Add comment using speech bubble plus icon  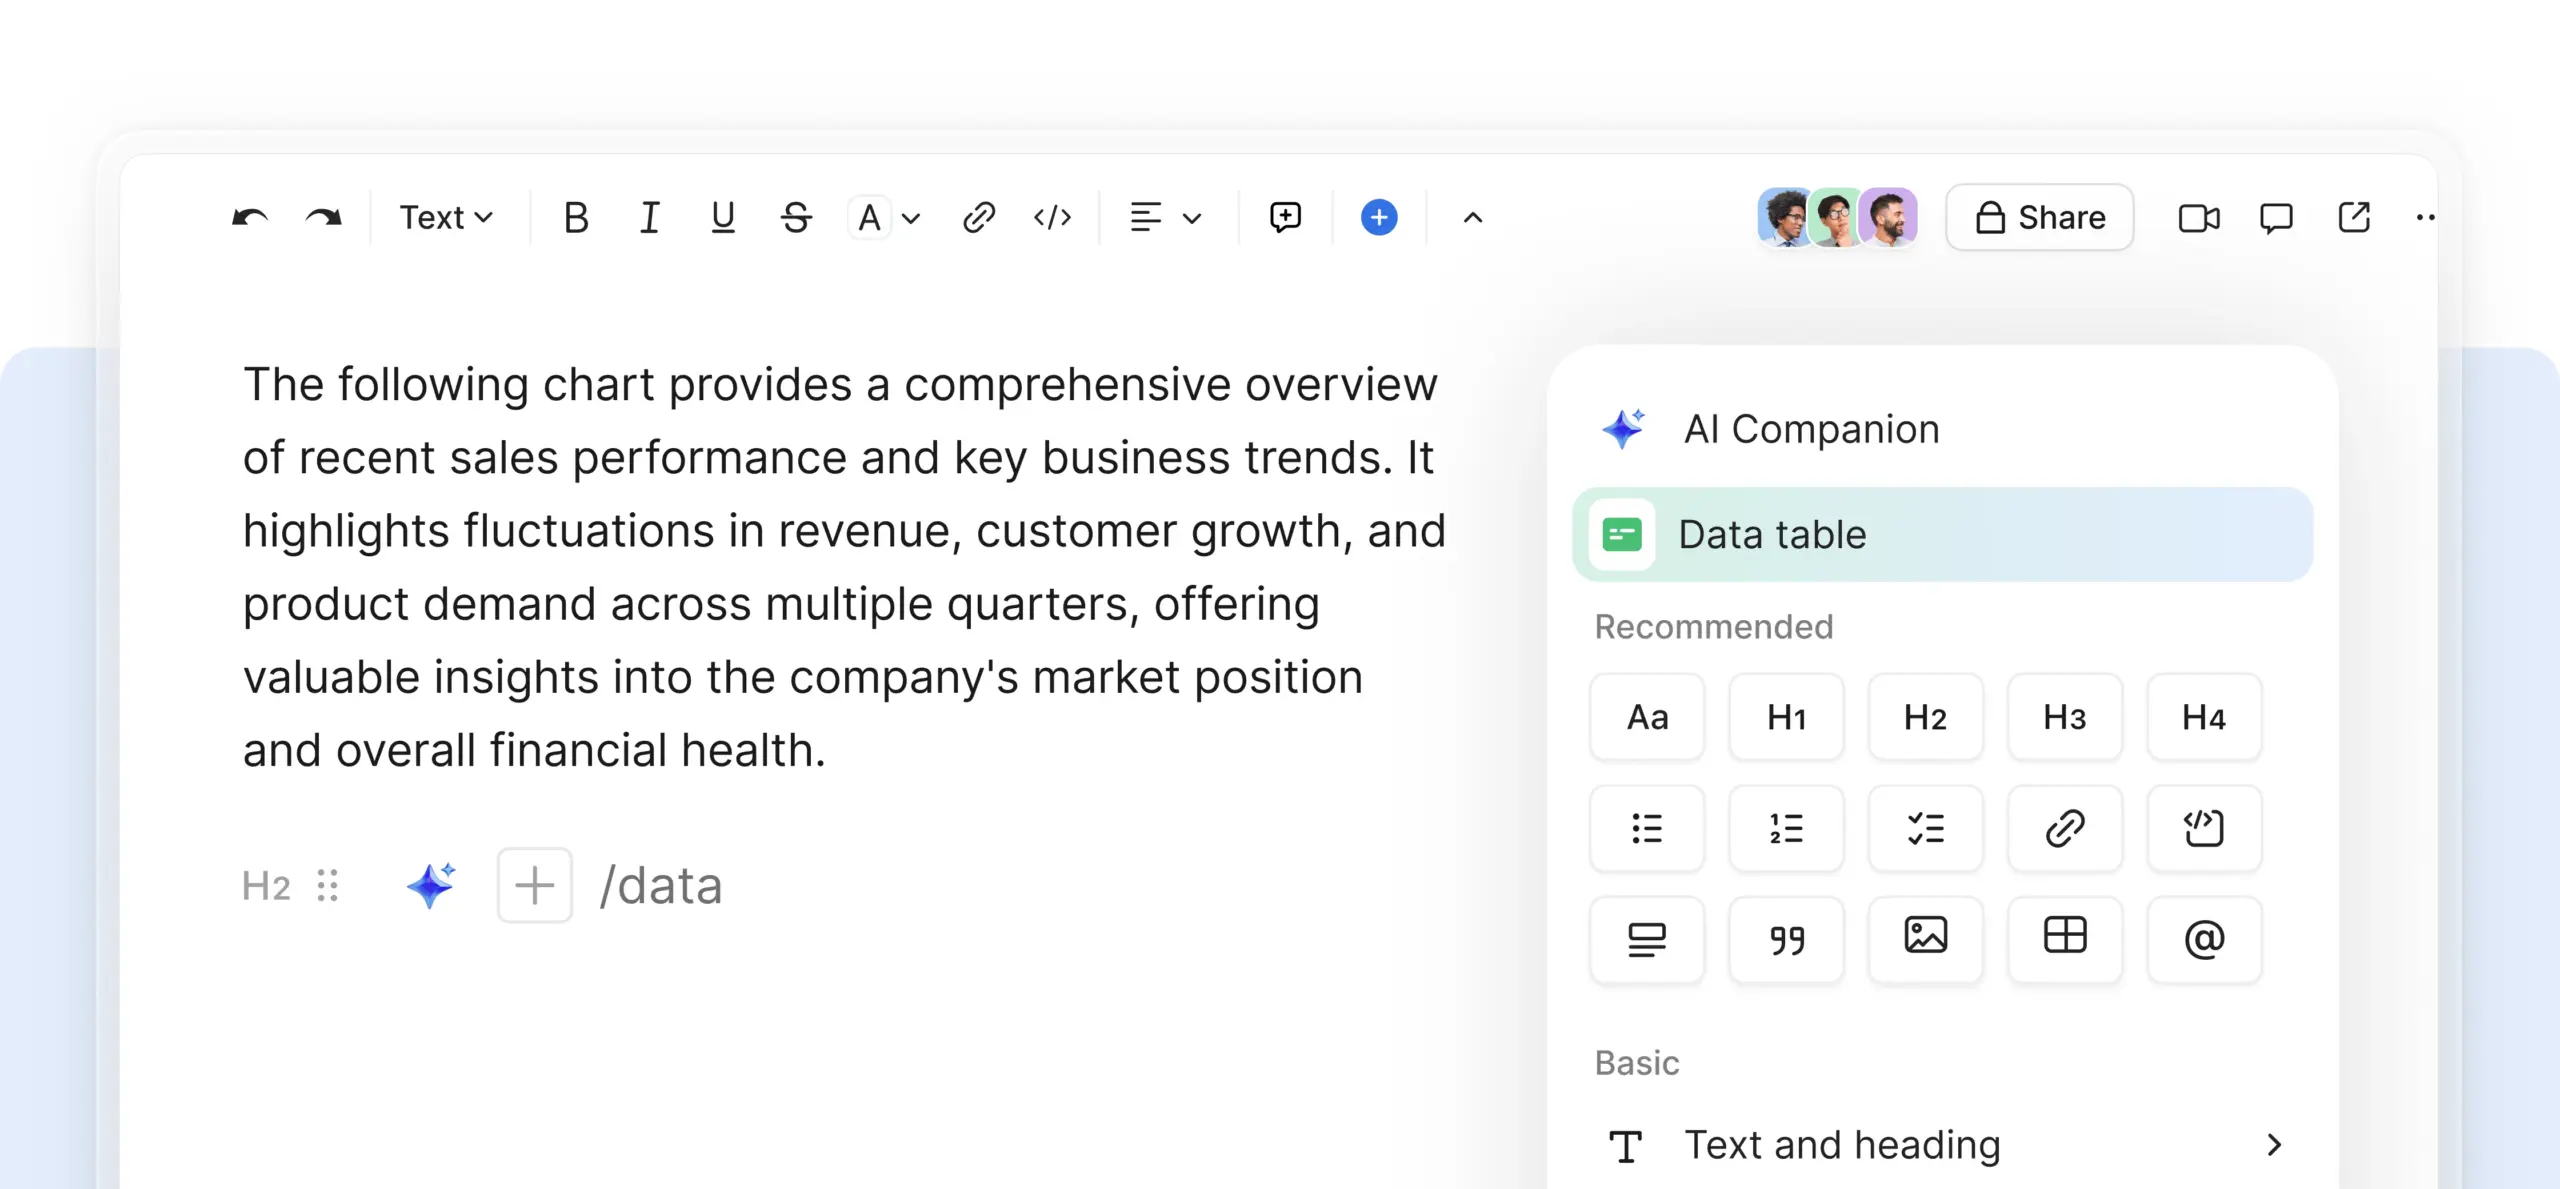[1285, 217]
